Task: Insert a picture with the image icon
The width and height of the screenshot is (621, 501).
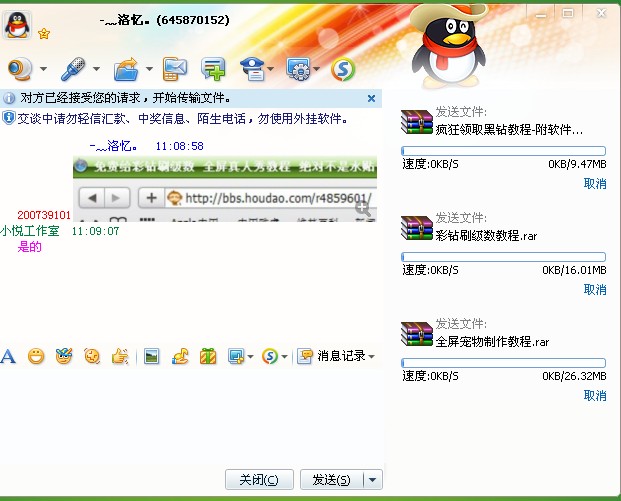Action: 151,356
